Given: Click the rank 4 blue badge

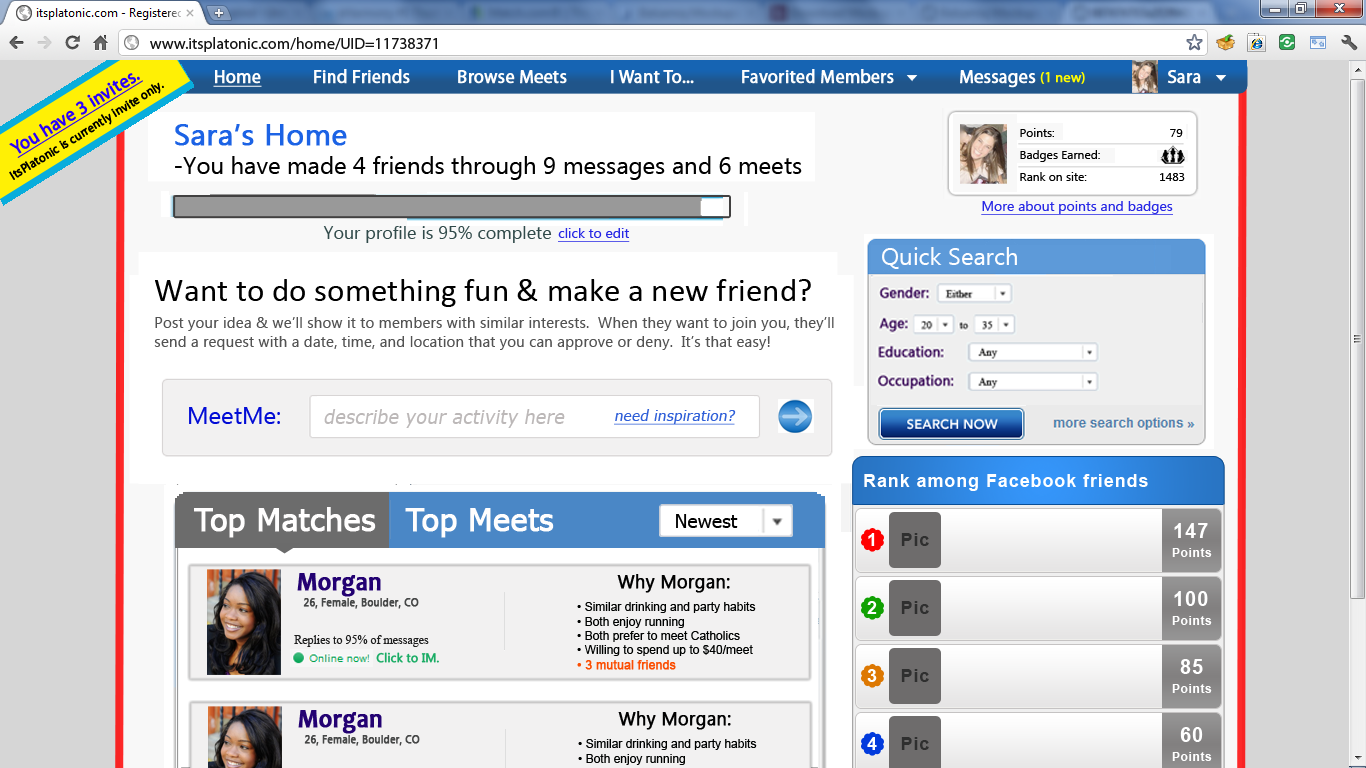Looking at the screenshot, I should (872, 744).
